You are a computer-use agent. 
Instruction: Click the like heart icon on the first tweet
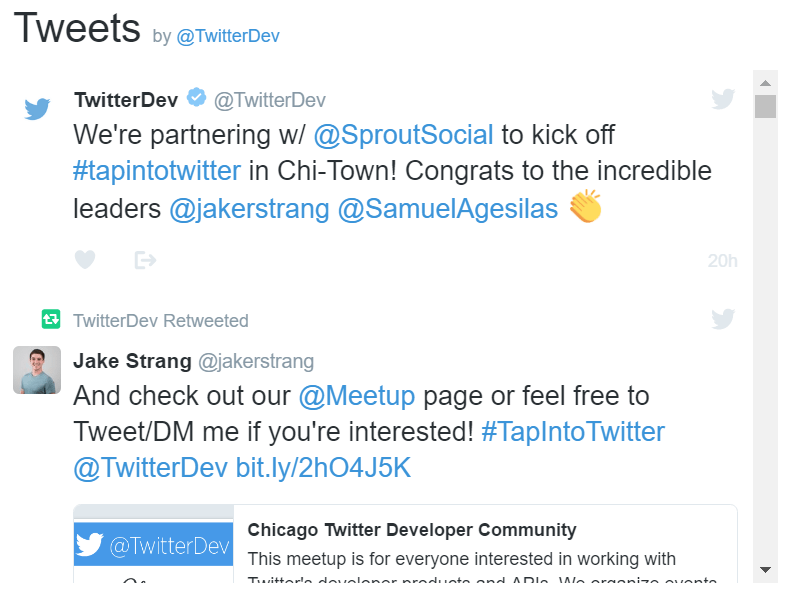coord(85,259)
